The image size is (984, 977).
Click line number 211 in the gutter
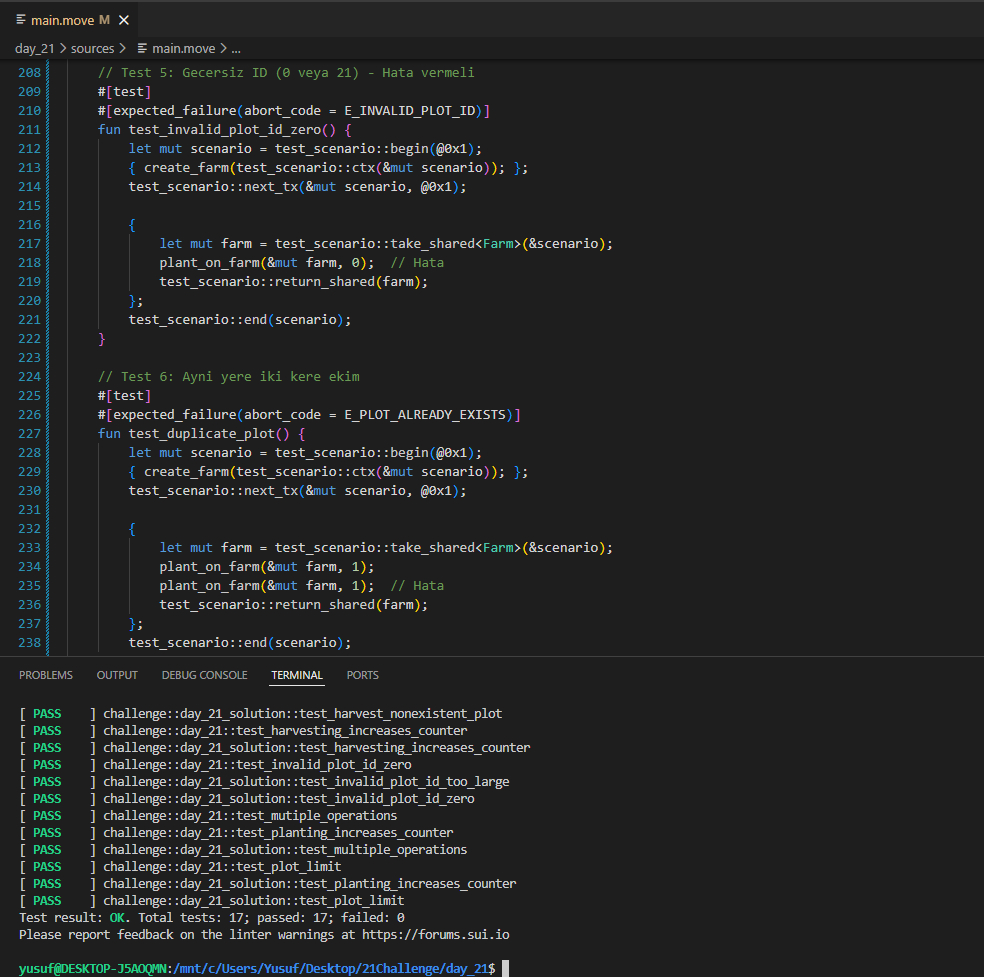[x=29, y=130]
